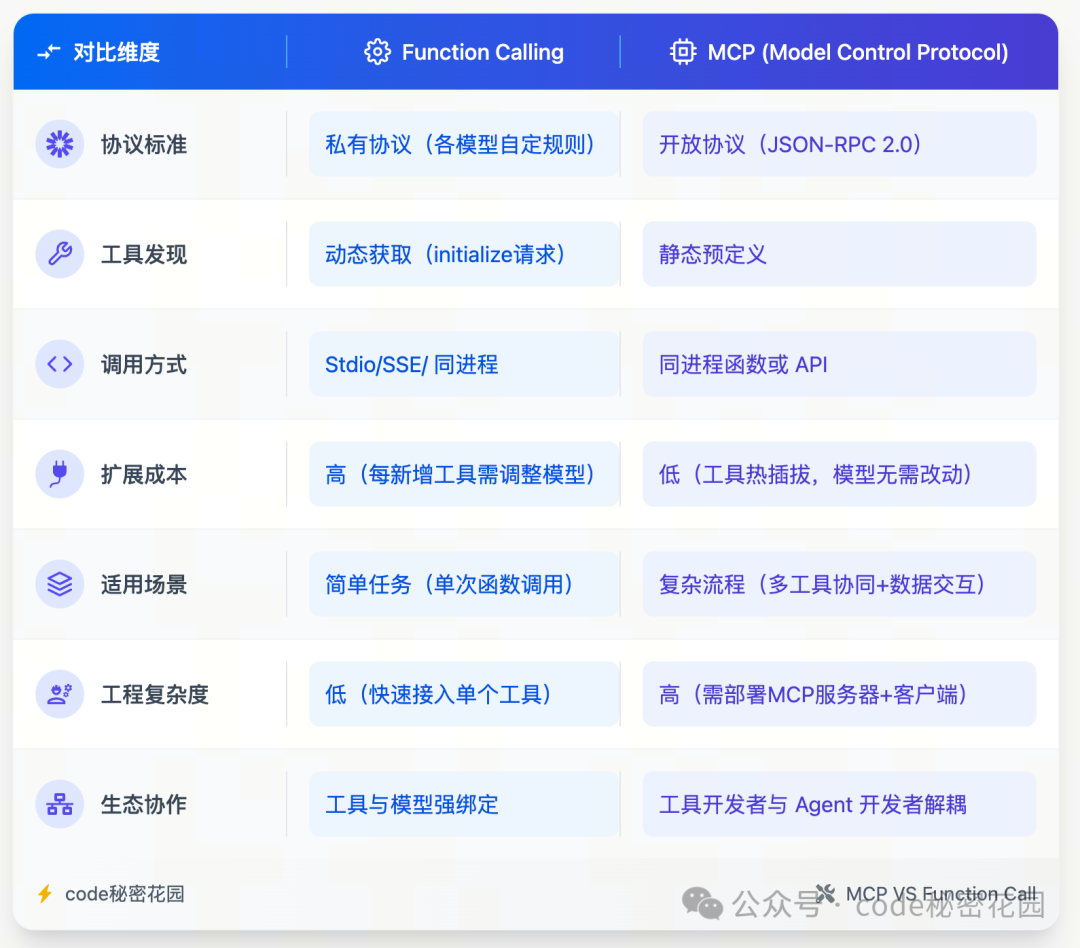
Task: Select the MCP chip icon in the header
Action: click(683, 52)
